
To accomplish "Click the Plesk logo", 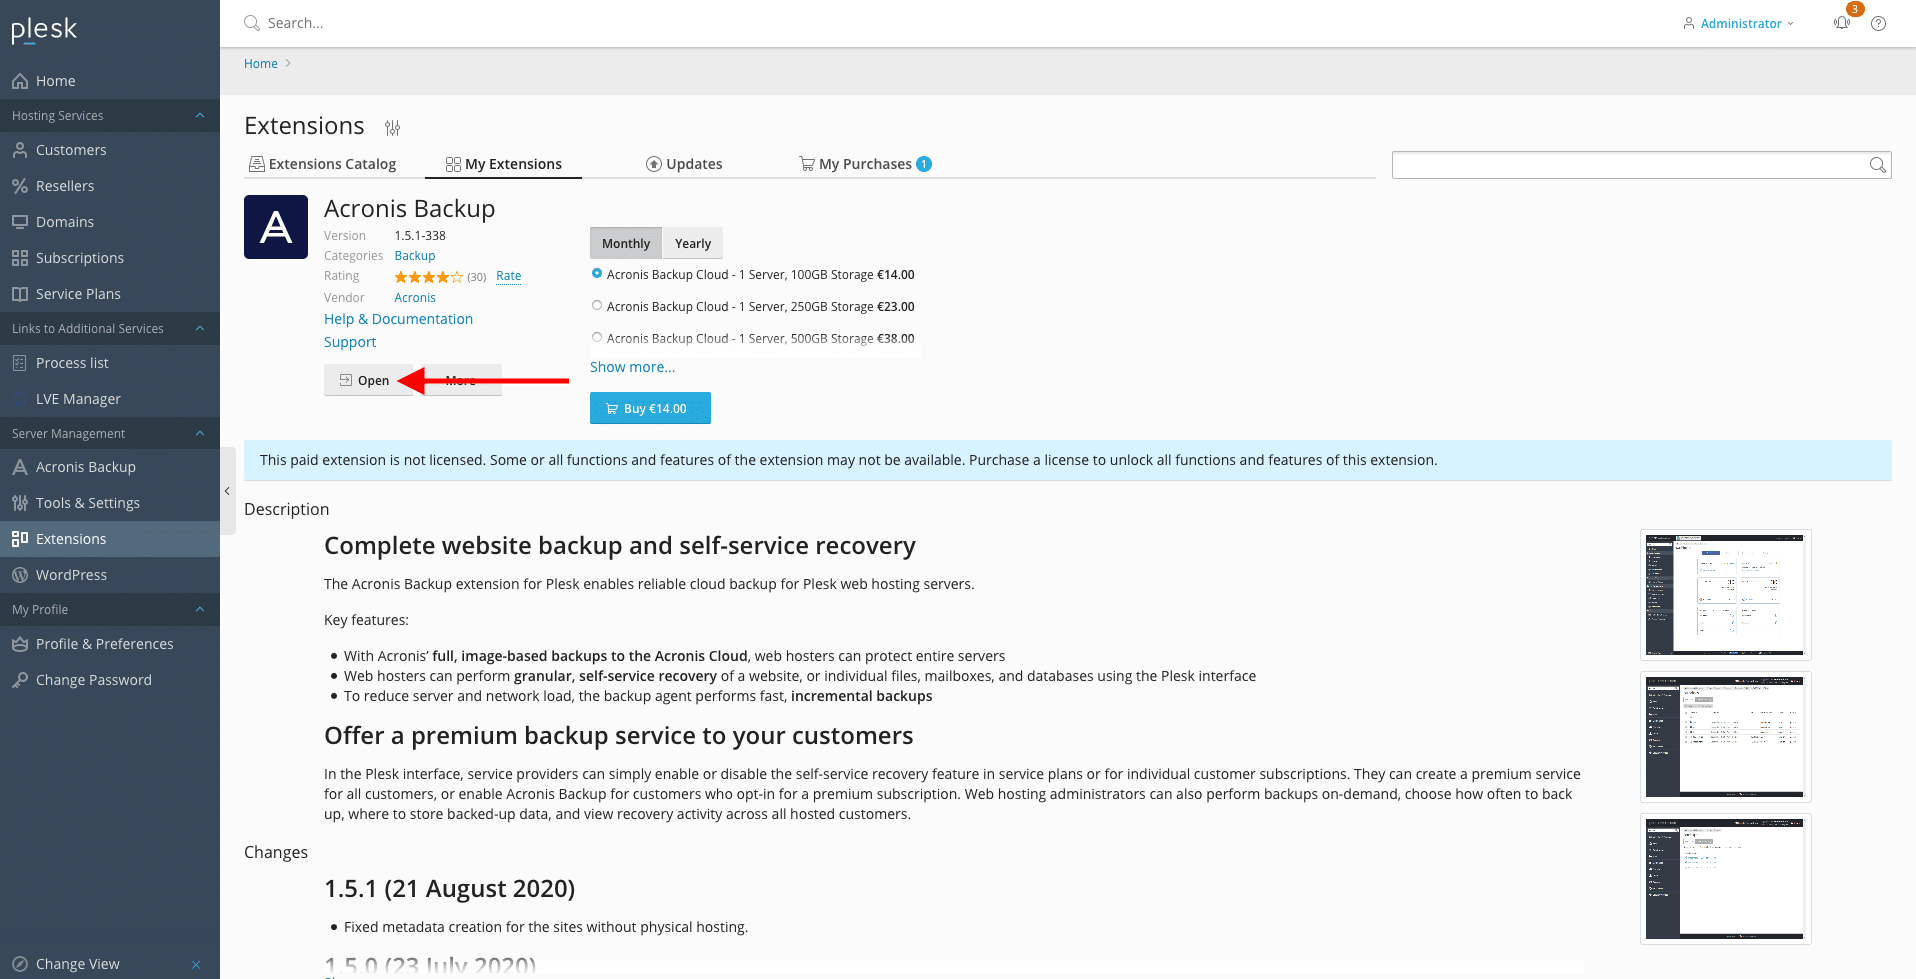I will point(44,30).
